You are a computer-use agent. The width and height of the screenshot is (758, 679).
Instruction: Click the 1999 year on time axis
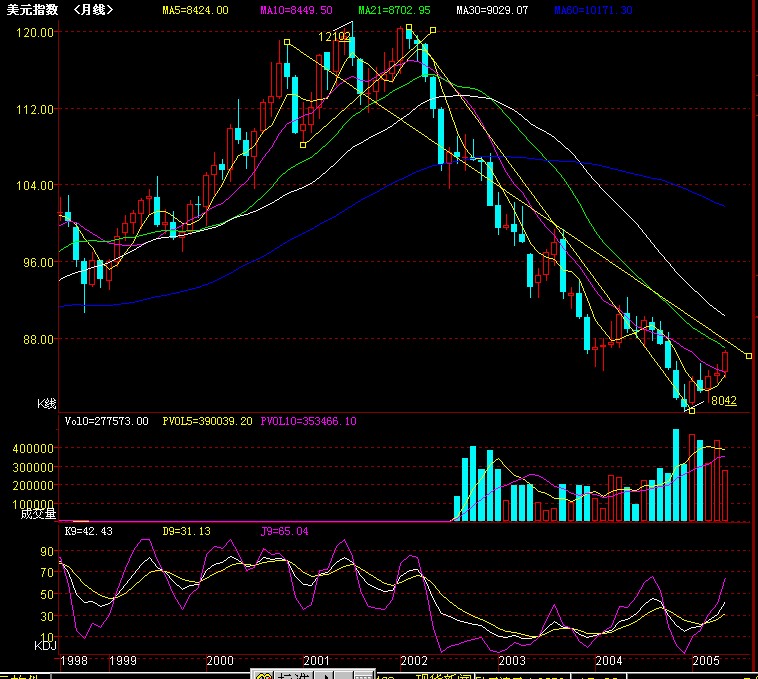click(123, 661)
